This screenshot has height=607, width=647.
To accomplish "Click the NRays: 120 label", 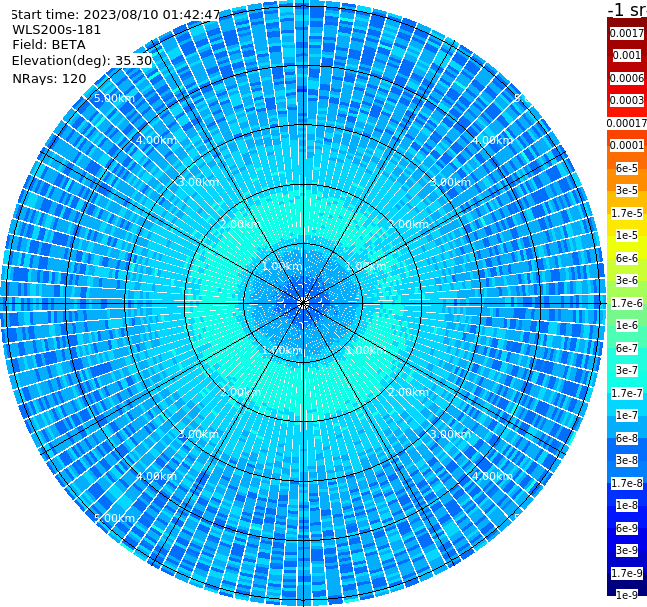I will 49,79.
